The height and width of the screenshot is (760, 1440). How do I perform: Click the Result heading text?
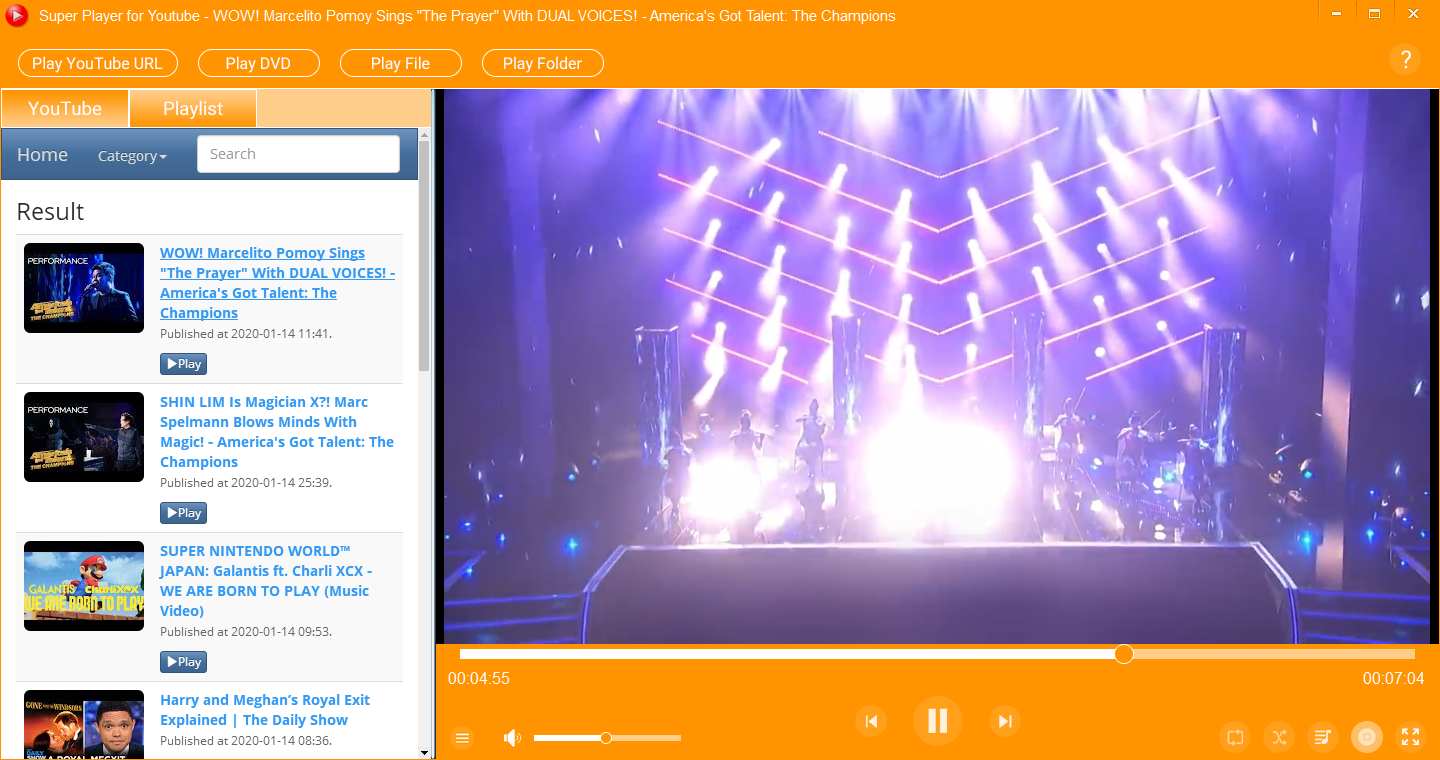click(50, 211)
